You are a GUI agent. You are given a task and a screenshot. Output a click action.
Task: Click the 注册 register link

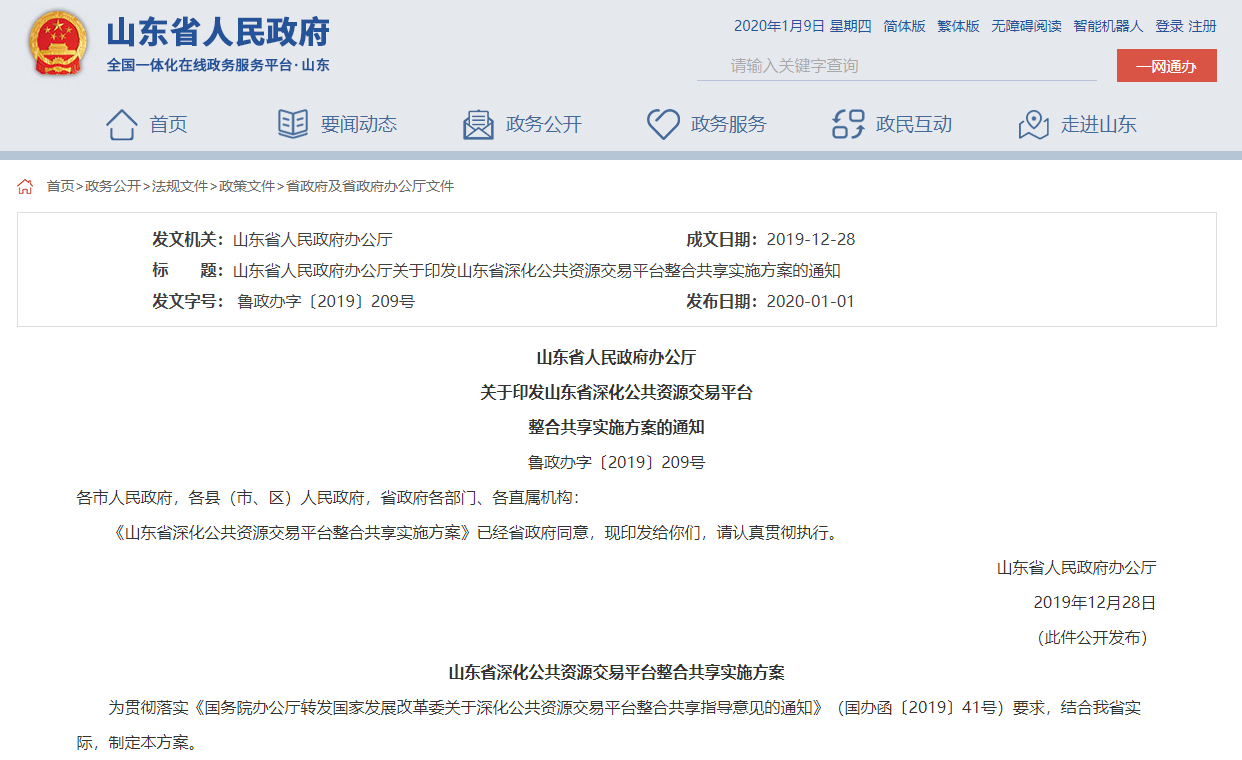tap(1203, 26)
